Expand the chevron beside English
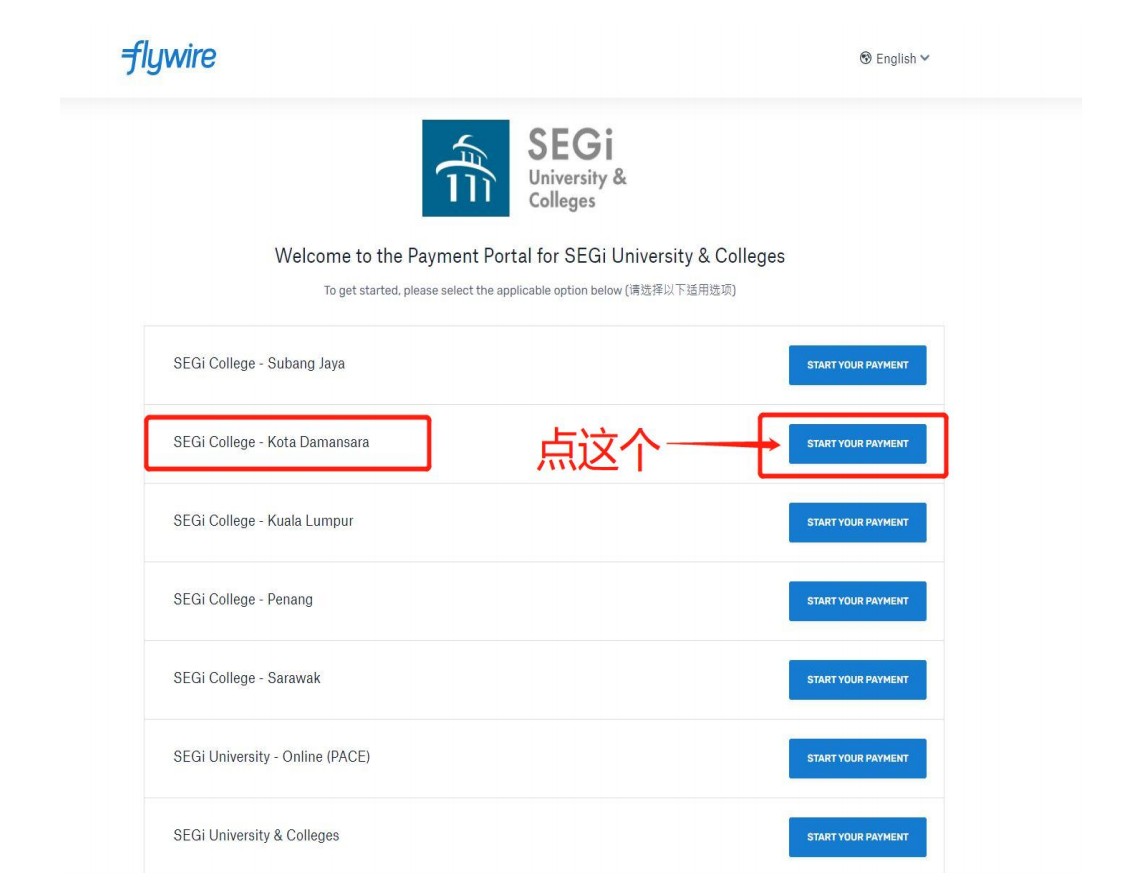This screenshot has width=1142, height=895. [925, 58]
